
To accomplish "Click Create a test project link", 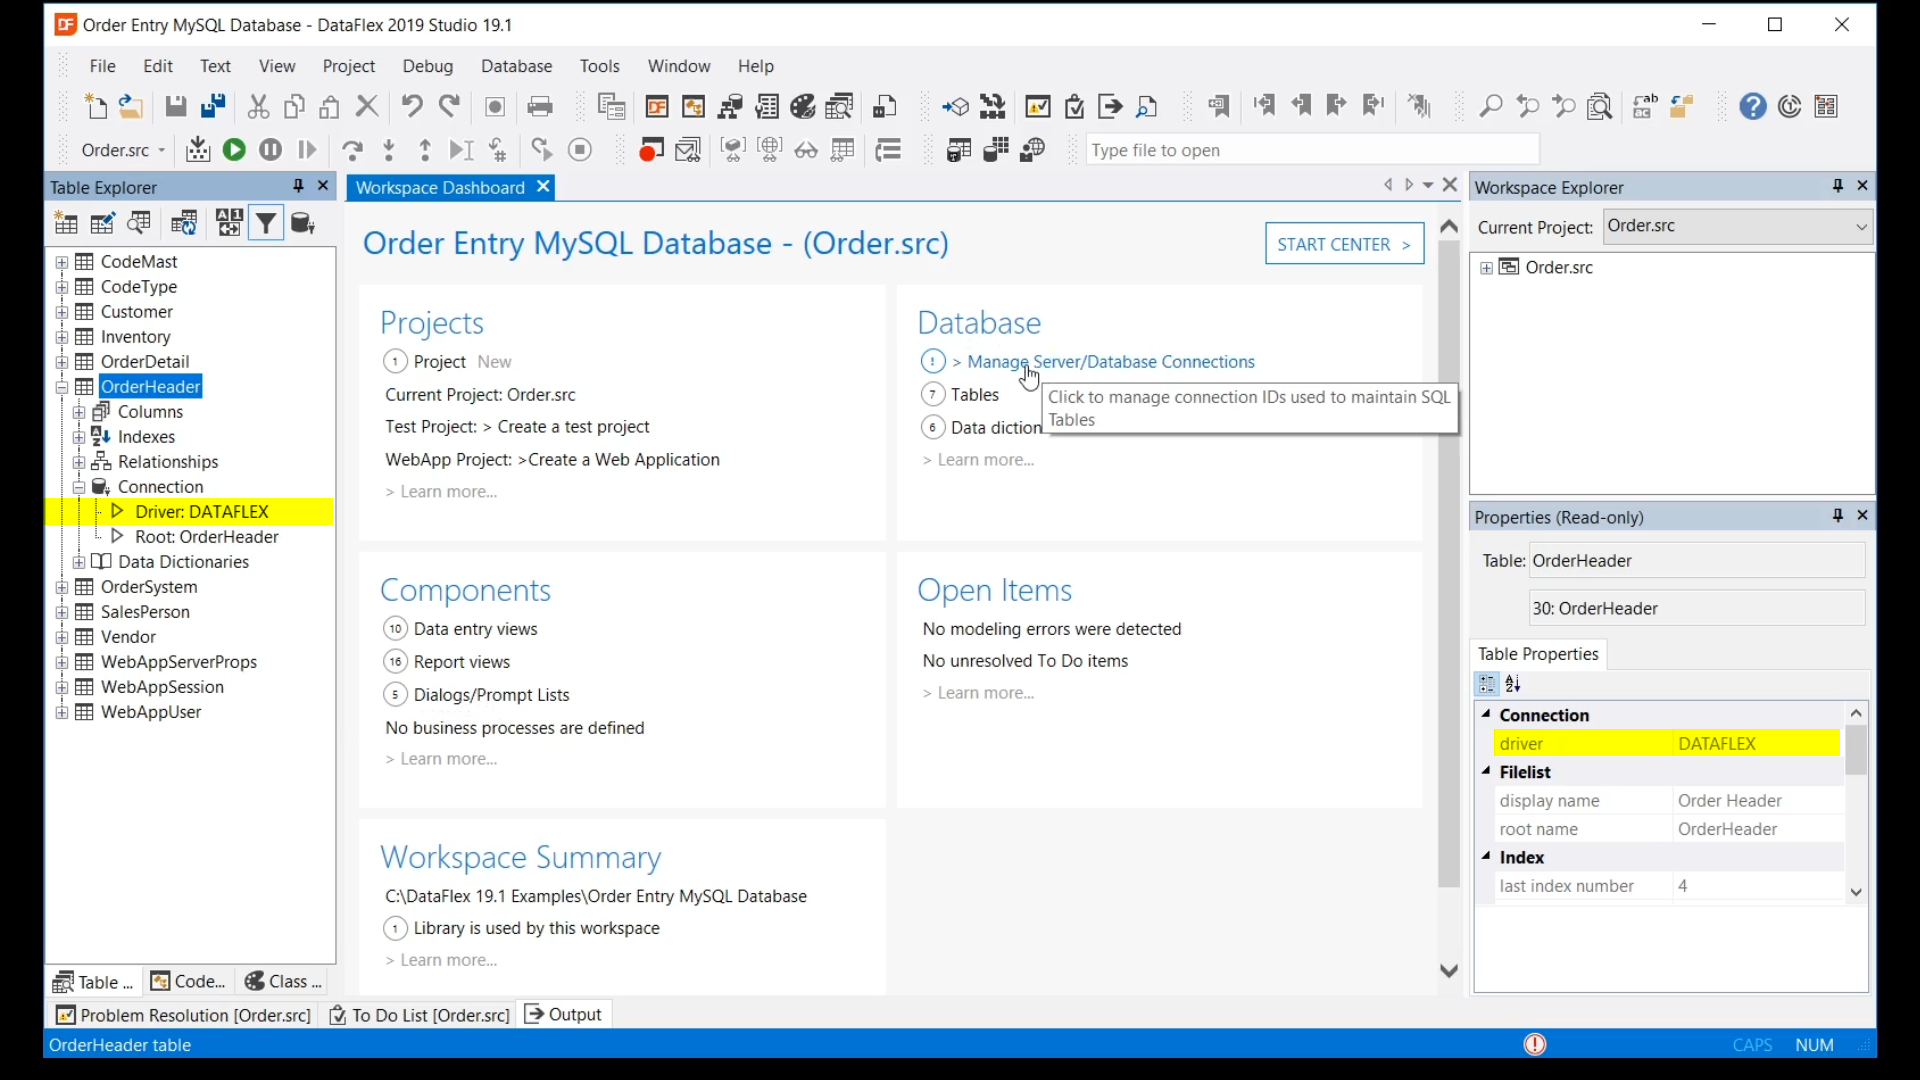I will 573,427.
